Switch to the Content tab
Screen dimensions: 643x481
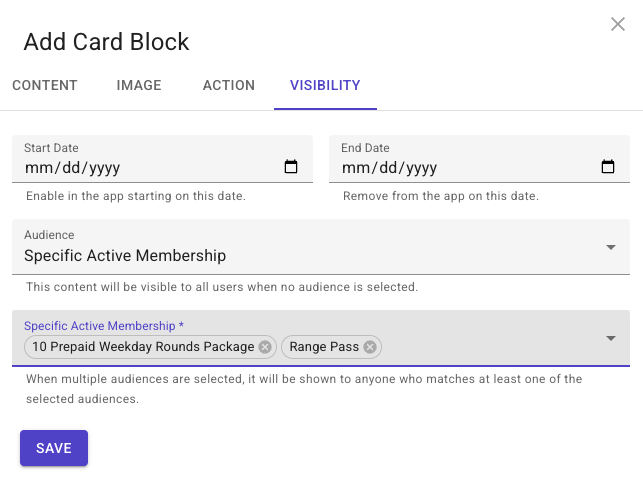pos(45,85)
